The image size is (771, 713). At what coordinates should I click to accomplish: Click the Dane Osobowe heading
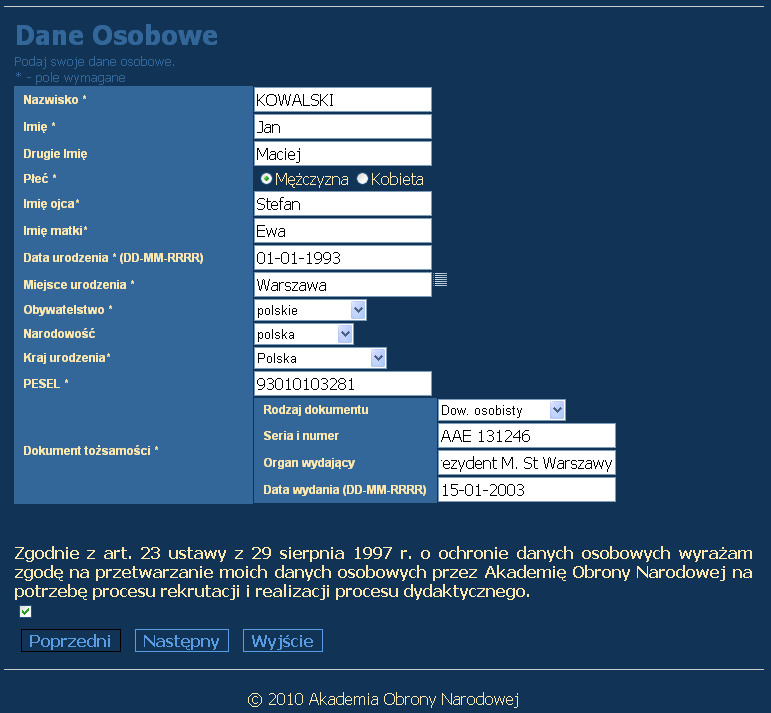[x=117, y=35]
